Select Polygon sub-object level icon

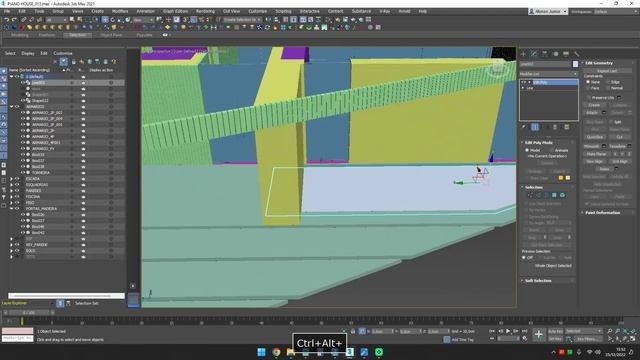pyautogui.click(x=554, y=196)
